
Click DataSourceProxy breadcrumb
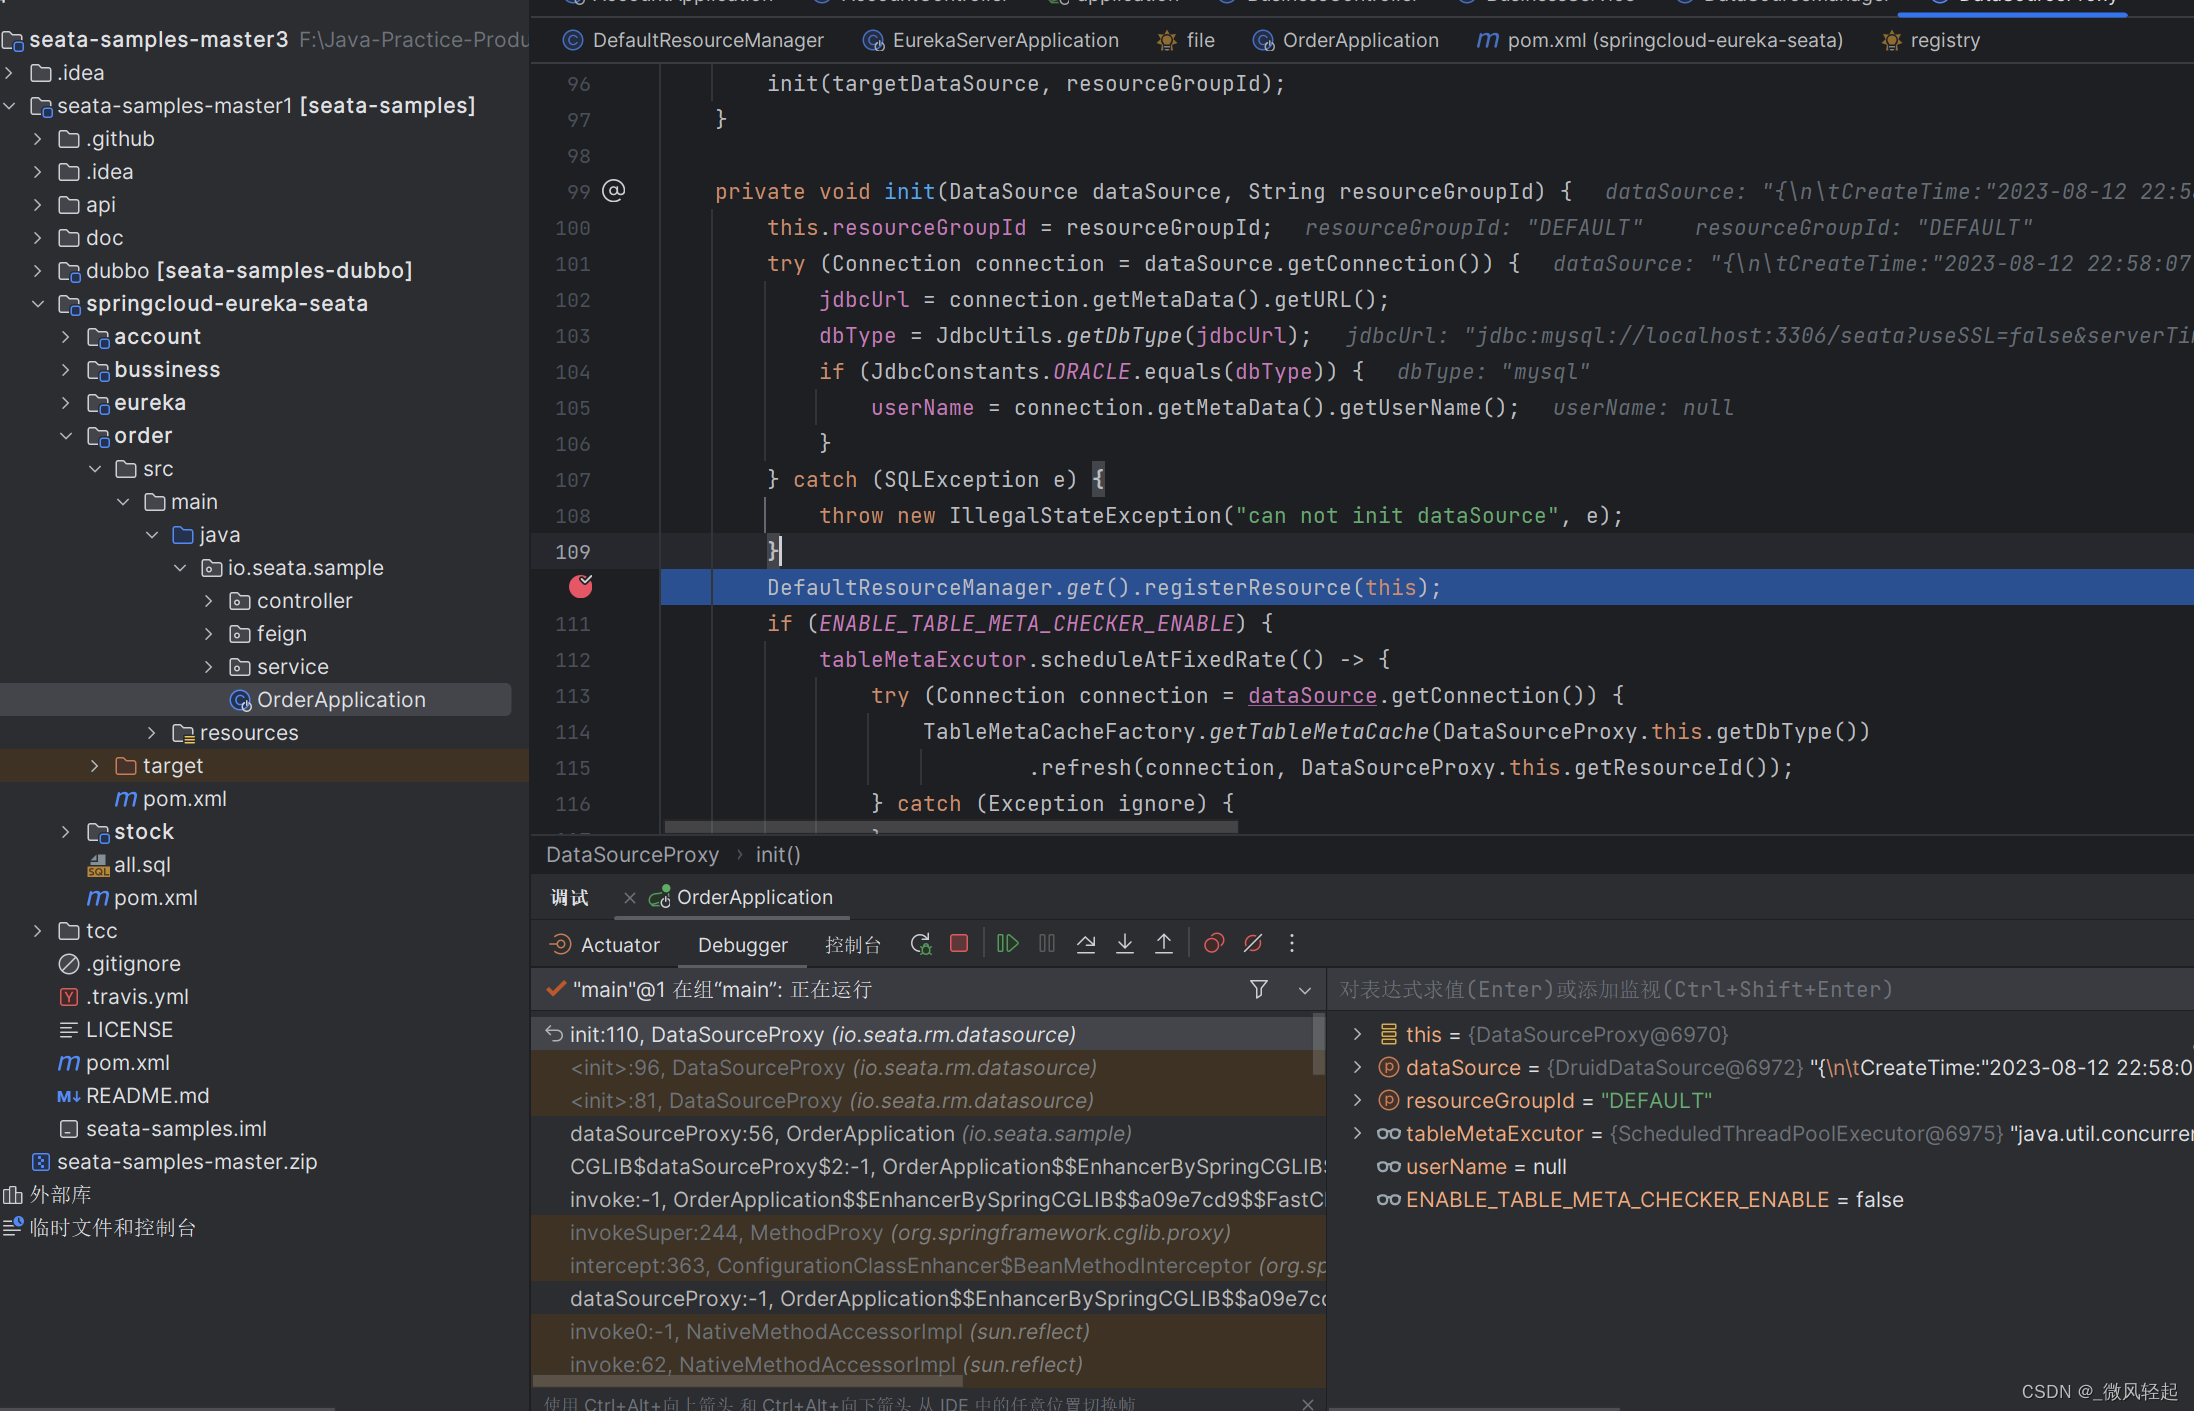(x=632, y=855)
